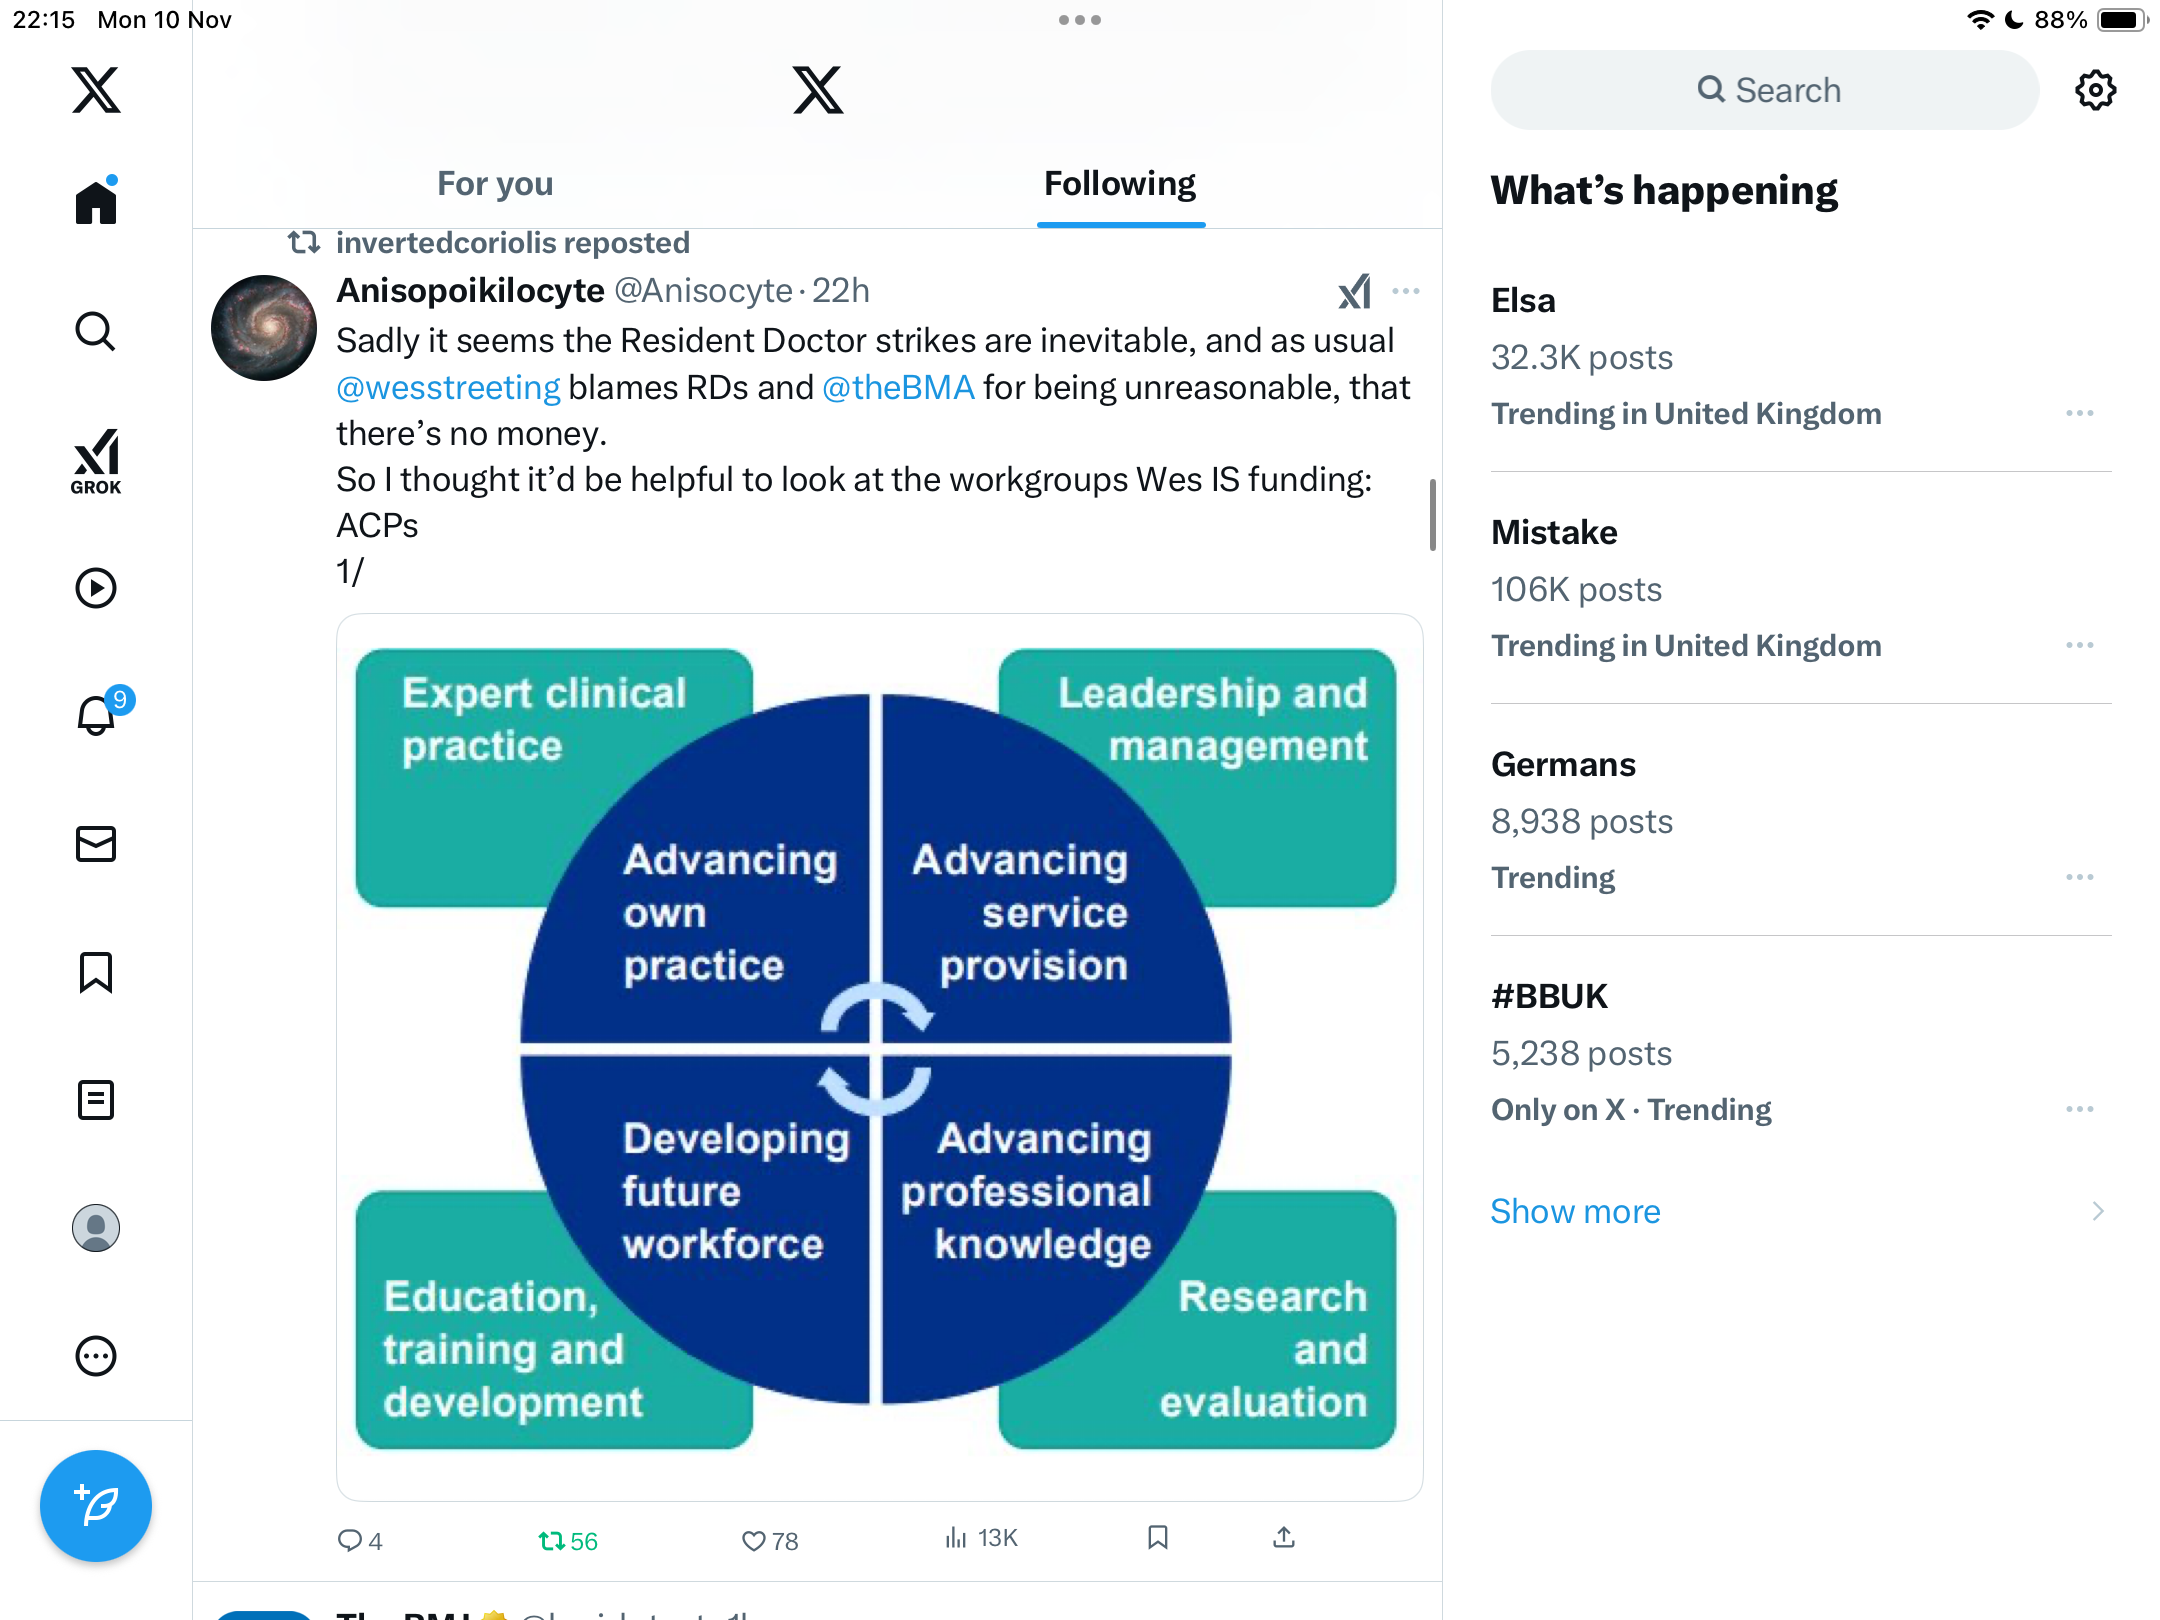Screen dimensions: 2160x1620
Task: Open trends settings gear icon
Action: point(2095,90)
